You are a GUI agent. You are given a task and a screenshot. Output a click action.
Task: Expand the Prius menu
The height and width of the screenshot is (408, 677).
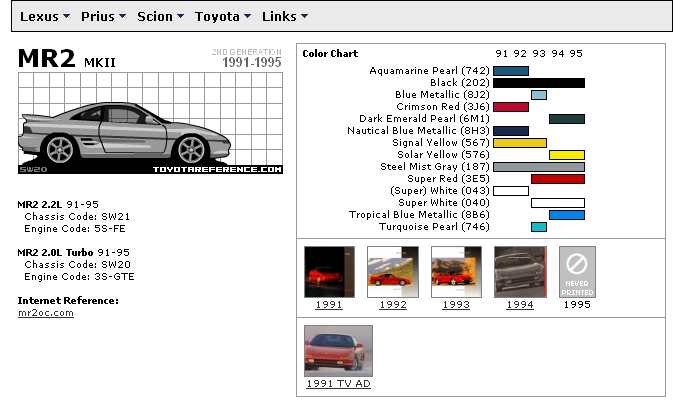click(102, 17)
